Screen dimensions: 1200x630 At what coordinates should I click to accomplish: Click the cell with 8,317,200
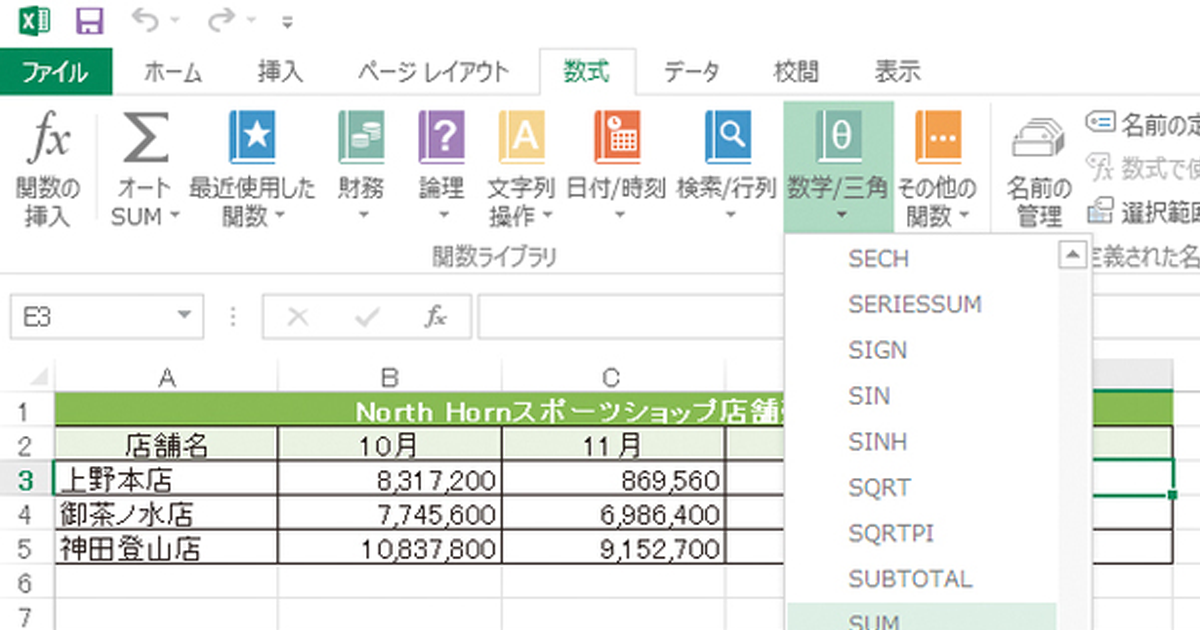pyautogui.click(x=390, y=480)
